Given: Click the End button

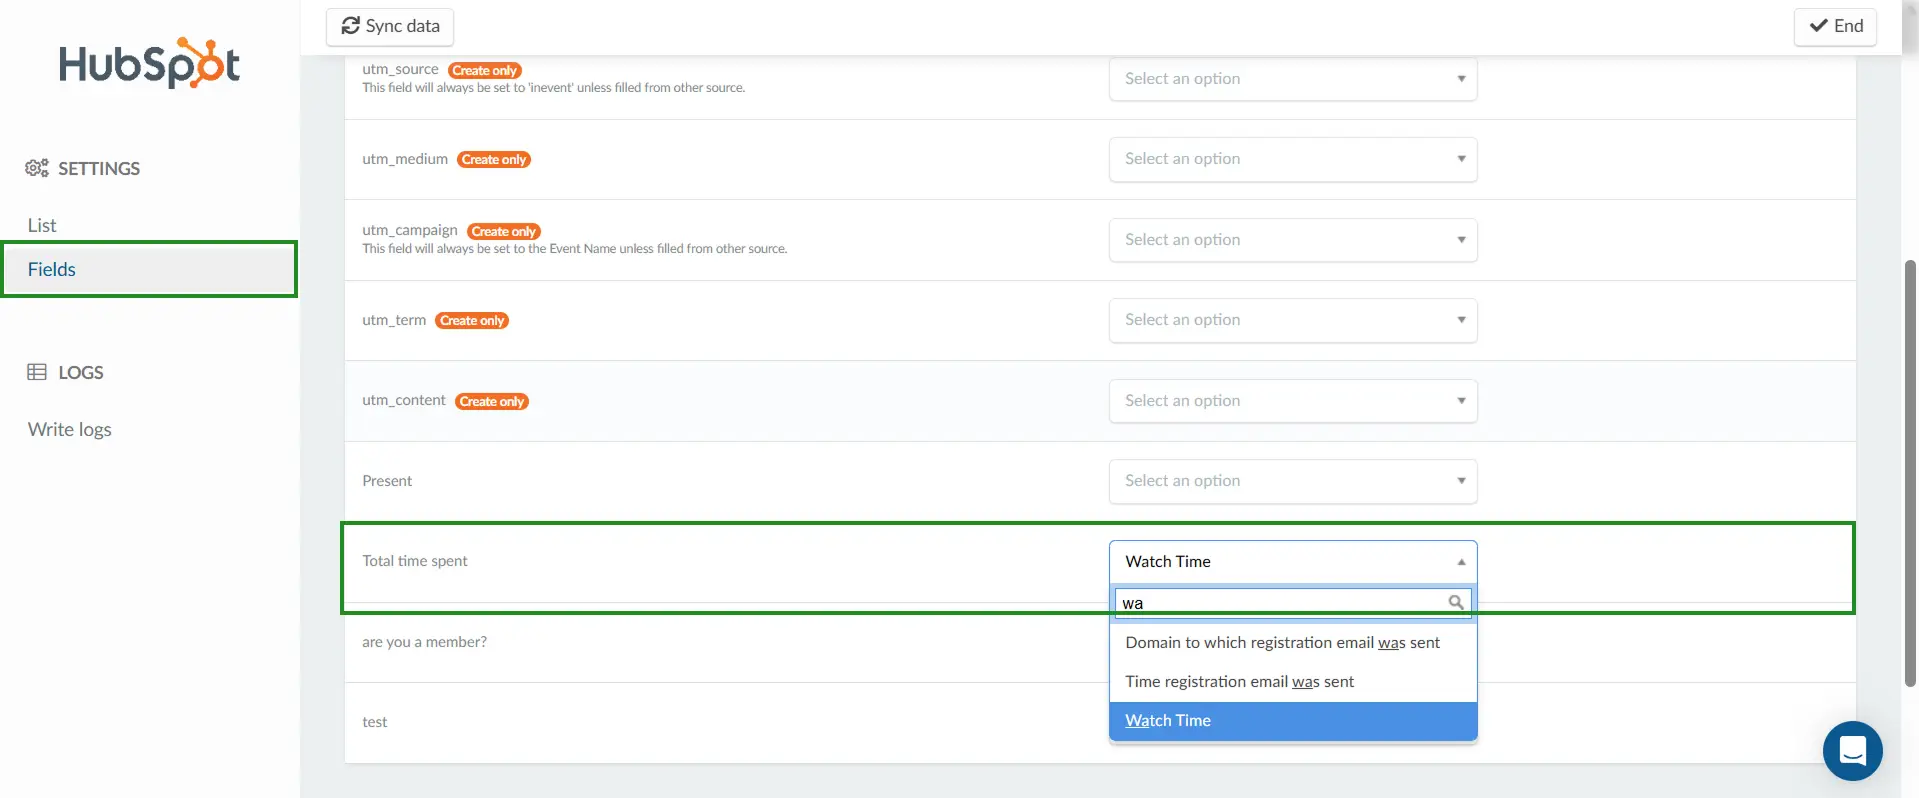Looking at the screenshot, I should [1835, 26].
